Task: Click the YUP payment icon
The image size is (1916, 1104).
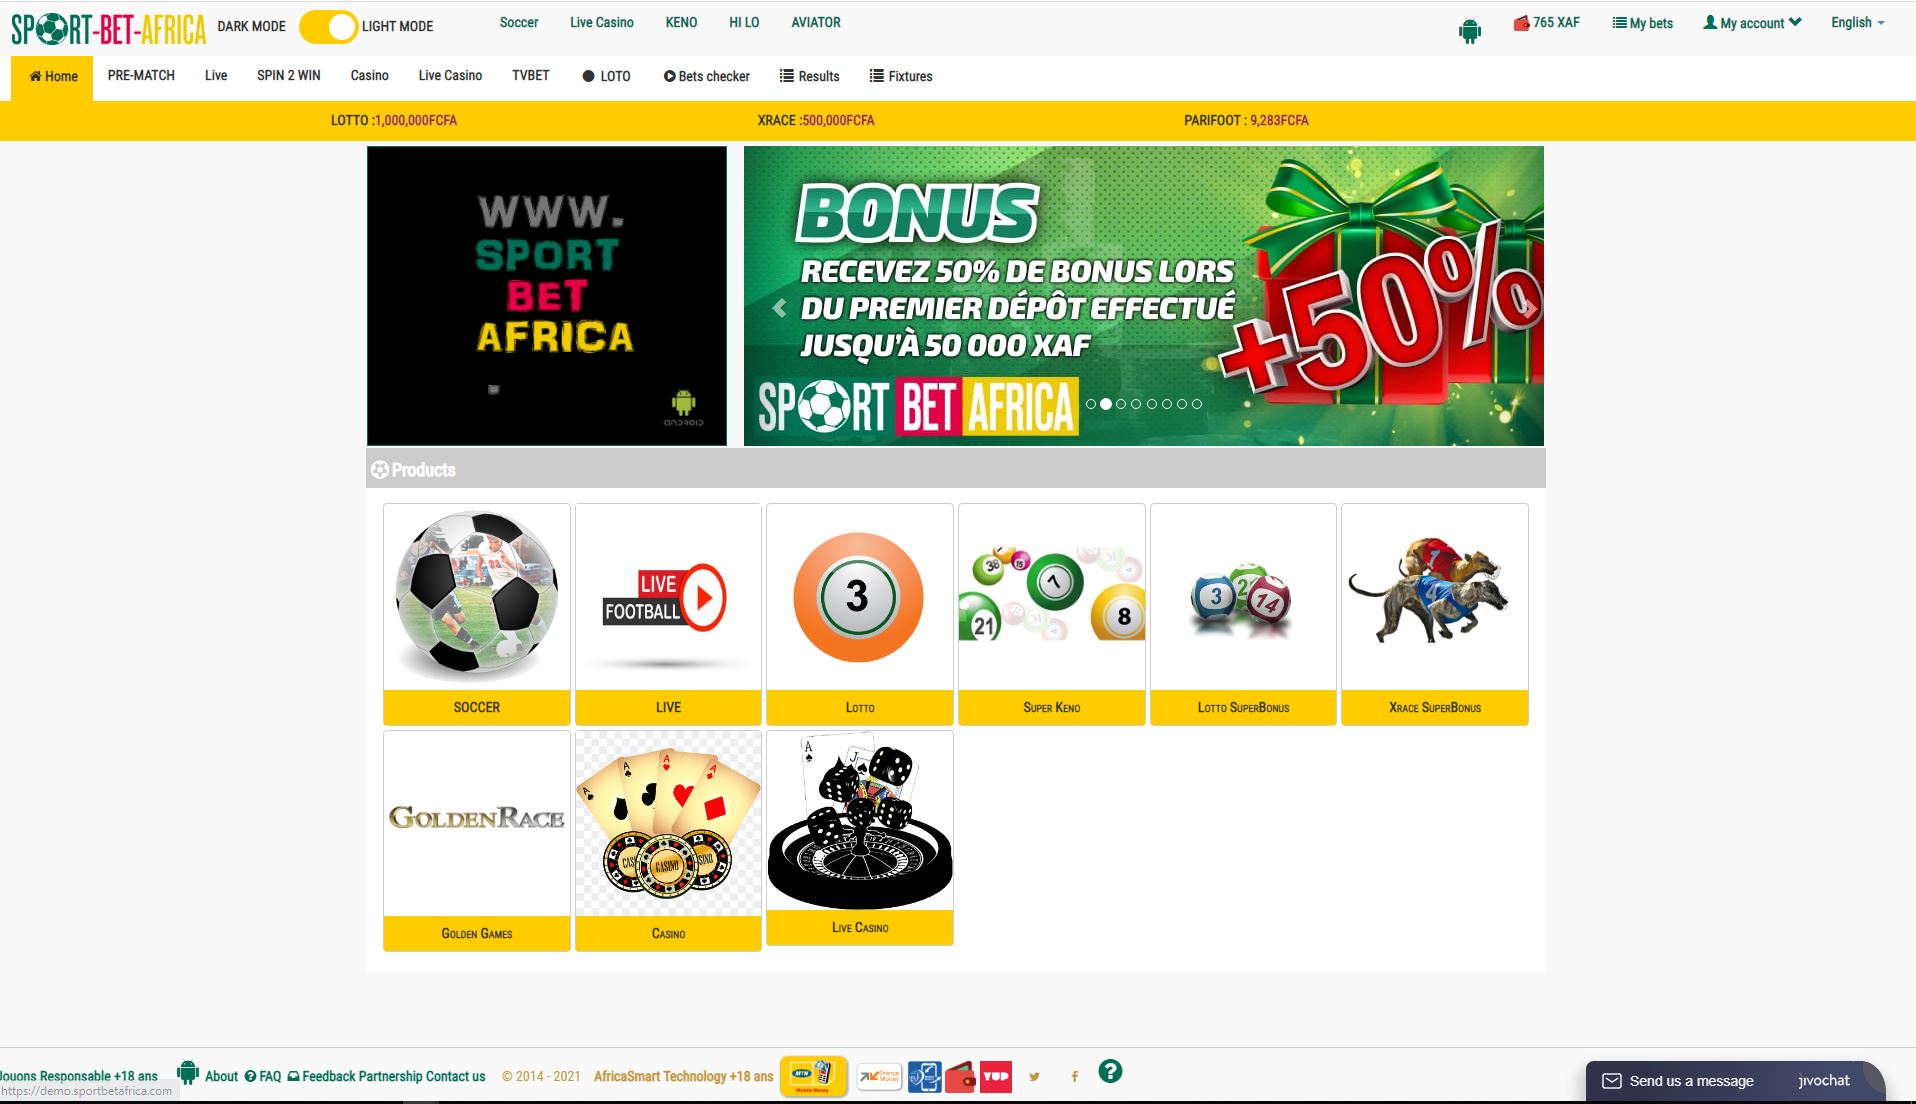Action: pyautogui.click(x=996, y=1077)
